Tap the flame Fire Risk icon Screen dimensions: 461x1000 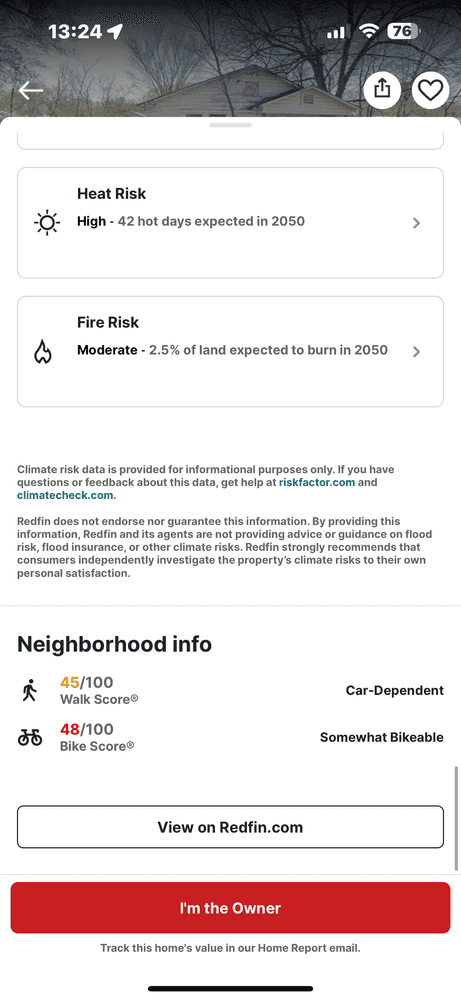43,351
